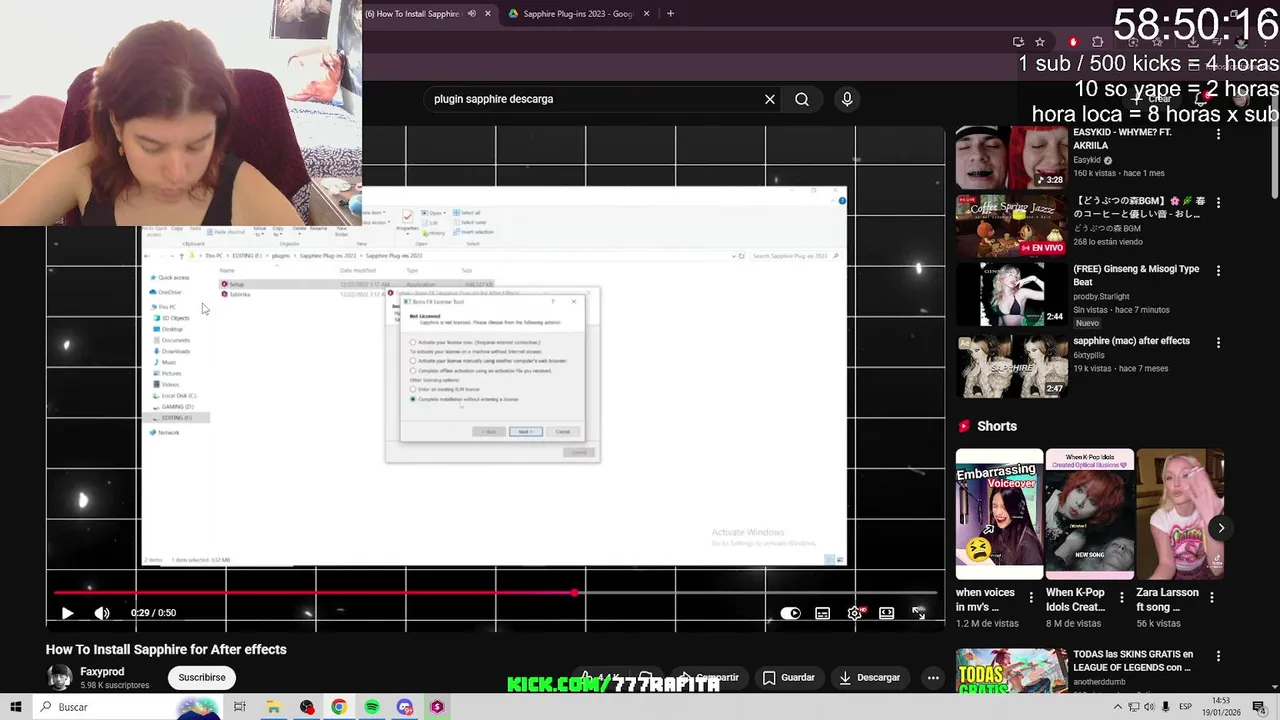The height and width of the screenshot is (720, 1280).
Task: Open options for 'Ginseng & Misogi Type Beat'
Action: 1218,271
